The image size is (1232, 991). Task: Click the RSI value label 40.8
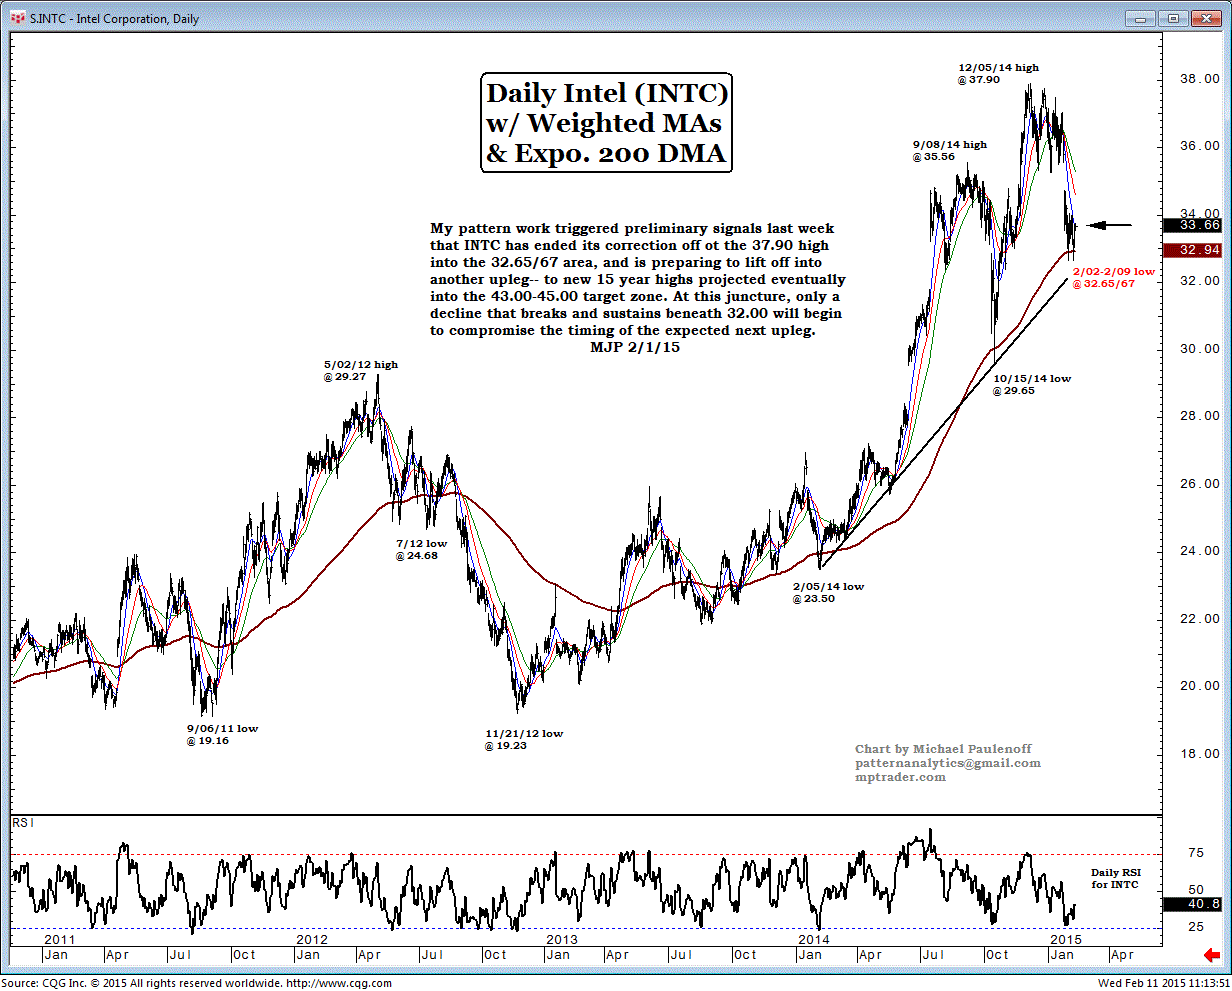pyautogui.click(x=1191, y=904)
